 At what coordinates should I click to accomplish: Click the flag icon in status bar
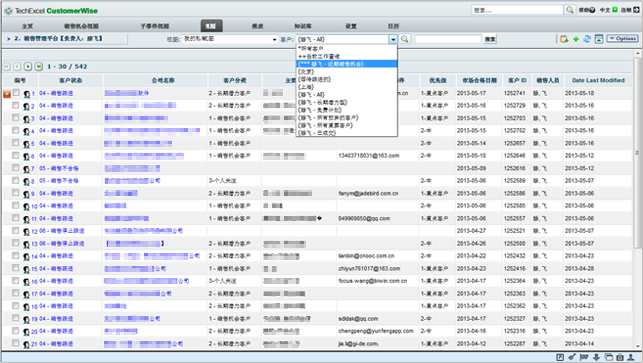(x=584, y=357)
